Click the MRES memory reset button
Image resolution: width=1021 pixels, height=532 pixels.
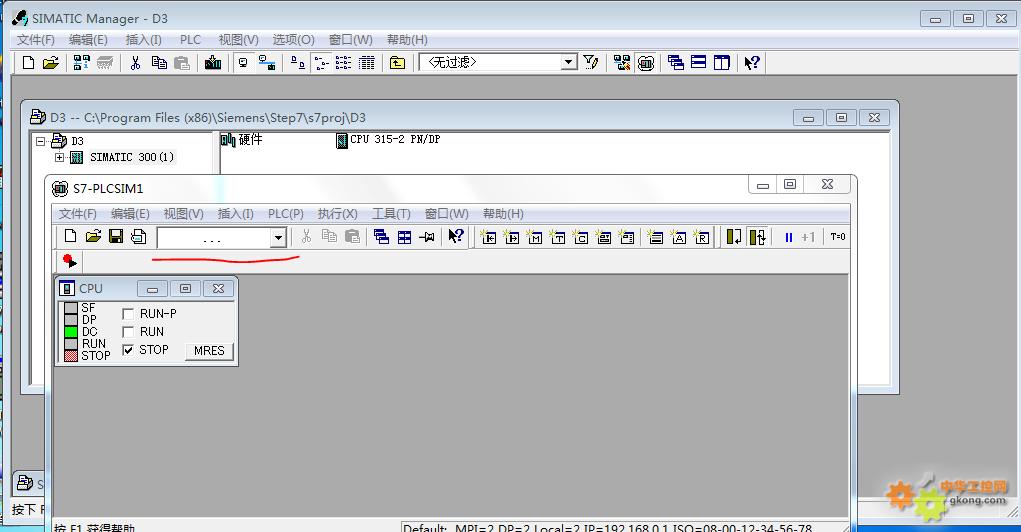(x=209, y=351)
